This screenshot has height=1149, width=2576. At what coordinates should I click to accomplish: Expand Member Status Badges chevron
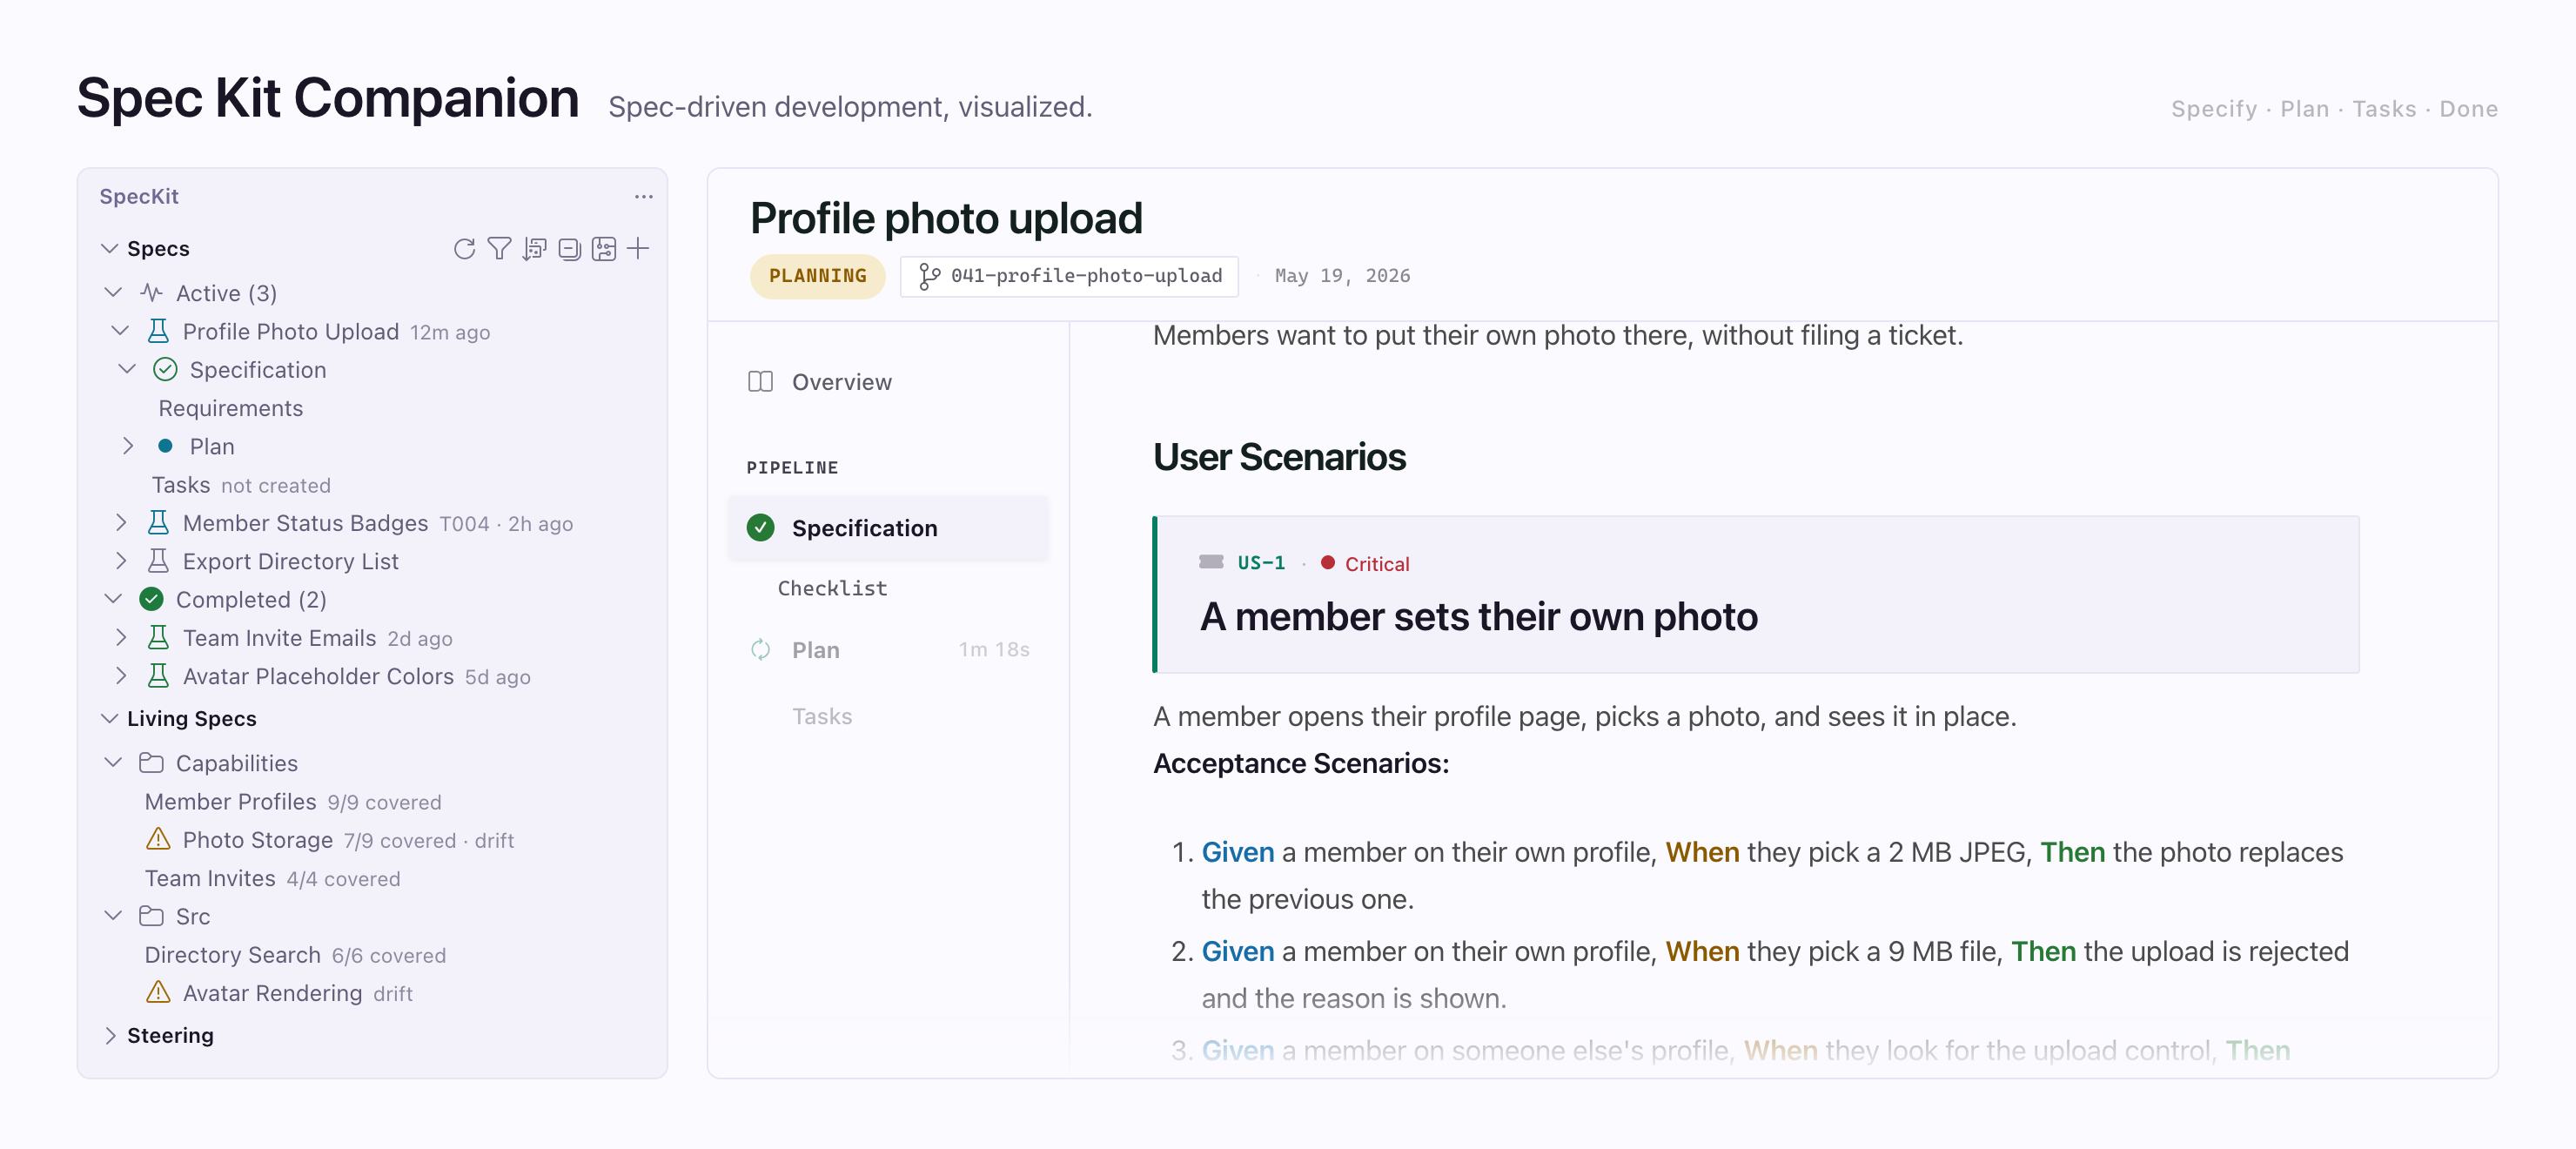(x=121, y=523)
